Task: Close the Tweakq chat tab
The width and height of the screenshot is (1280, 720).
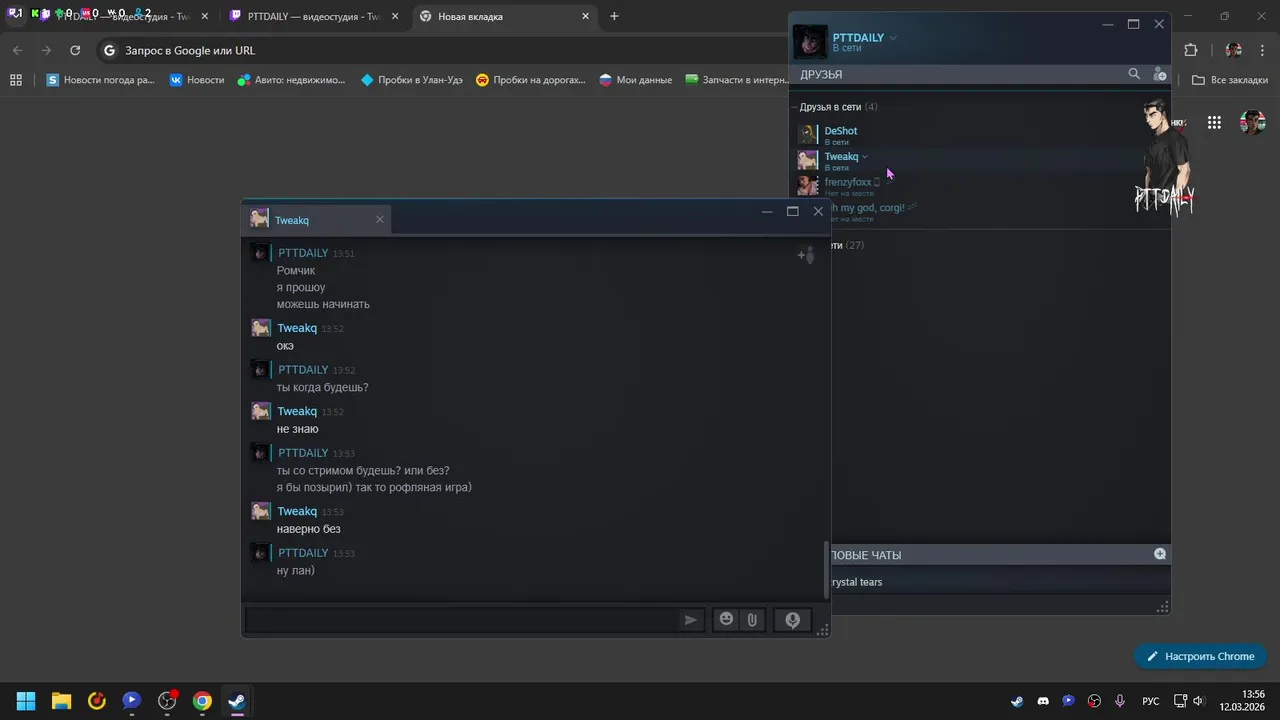Action: (x=380, y=220)
